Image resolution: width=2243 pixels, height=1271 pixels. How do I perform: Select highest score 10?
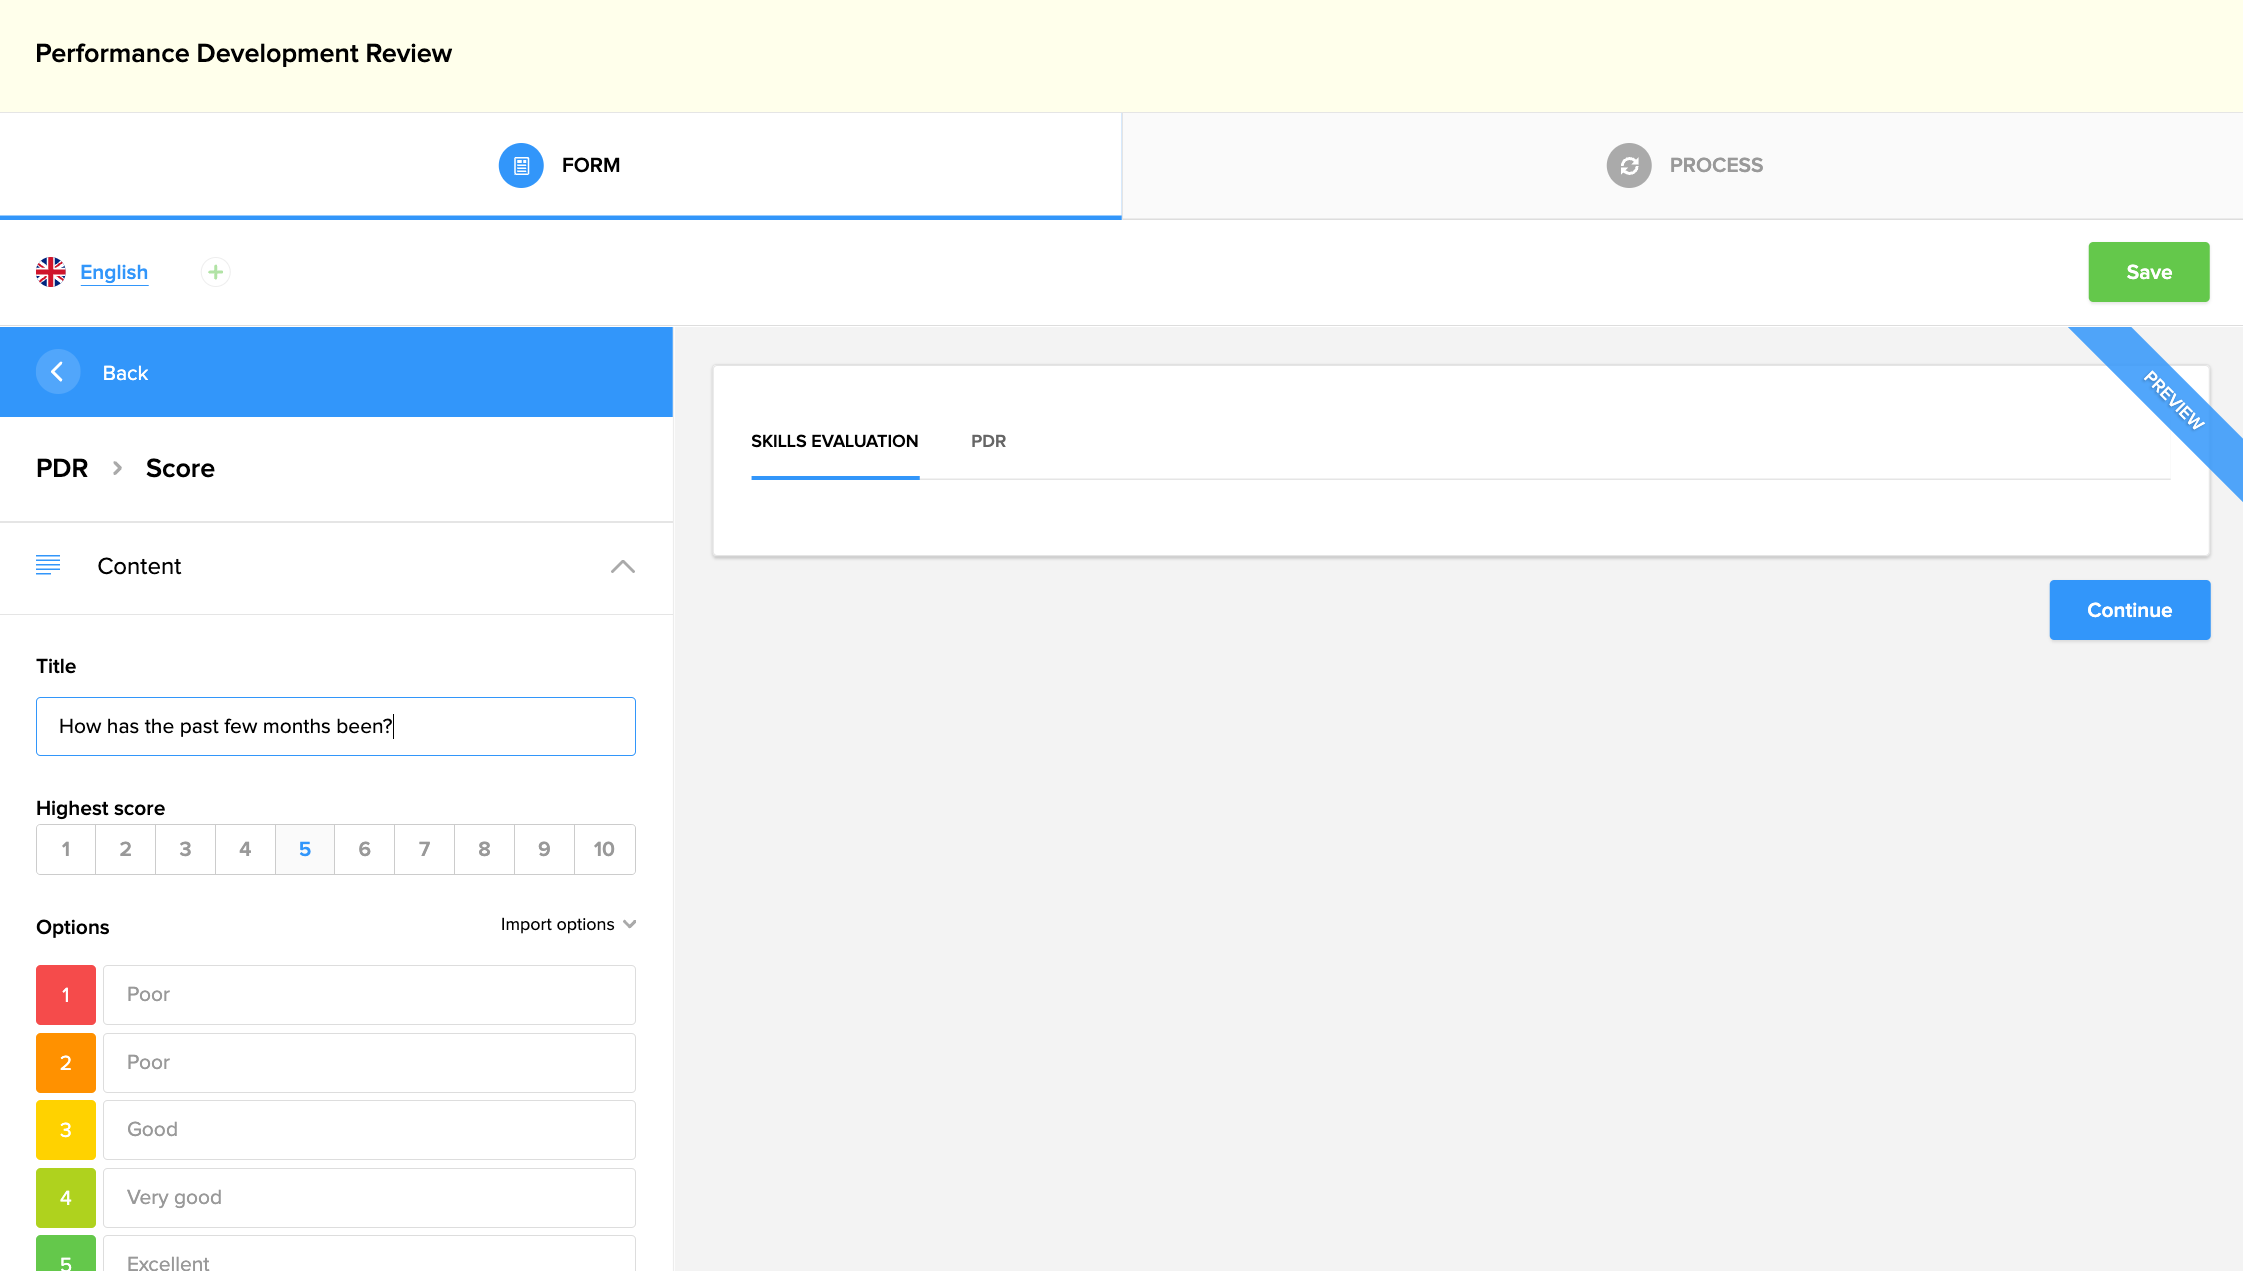pyautogui.click(x=604, y=849)
